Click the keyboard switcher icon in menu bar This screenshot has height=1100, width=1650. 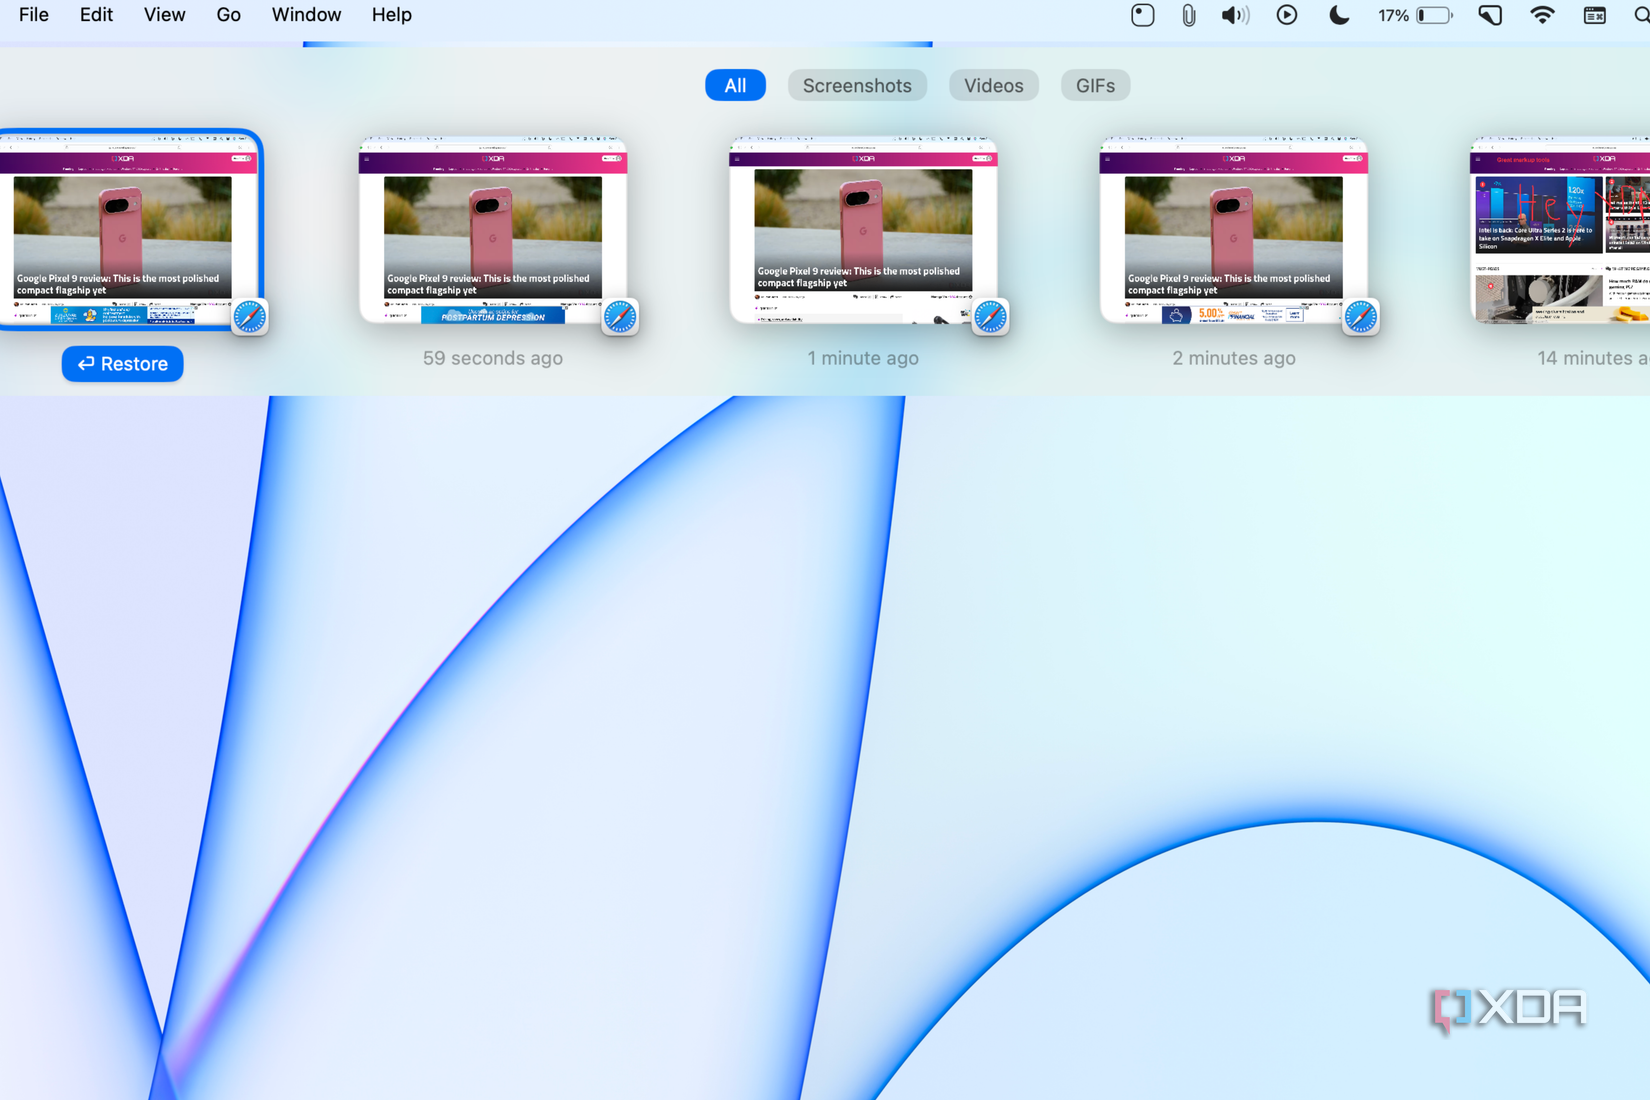[x=1593, y=15]
